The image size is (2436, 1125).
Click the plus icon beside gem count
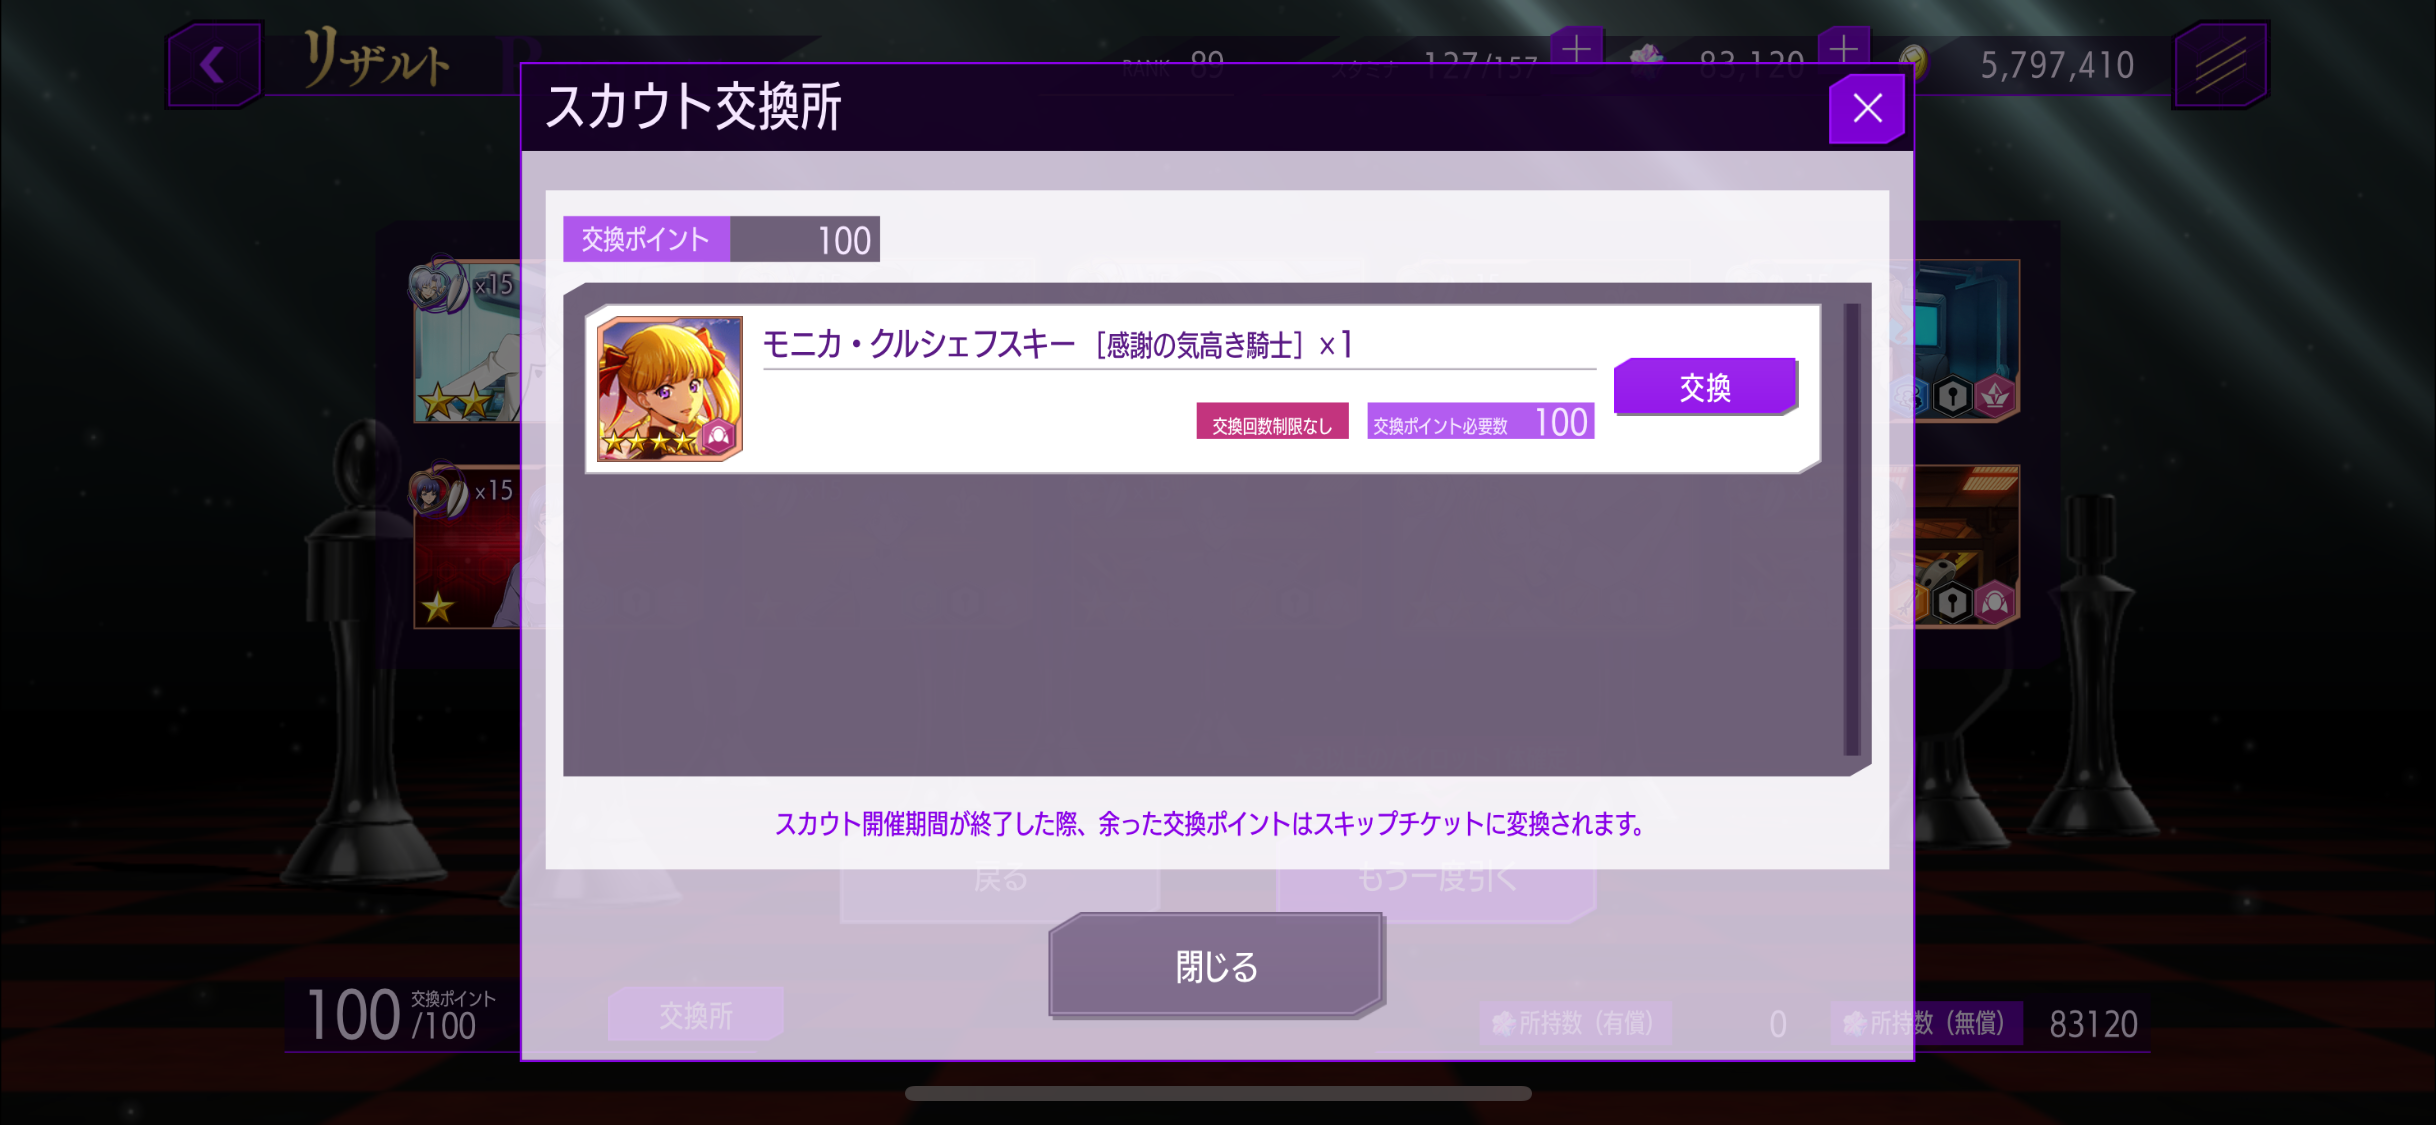pos(1843,49)
